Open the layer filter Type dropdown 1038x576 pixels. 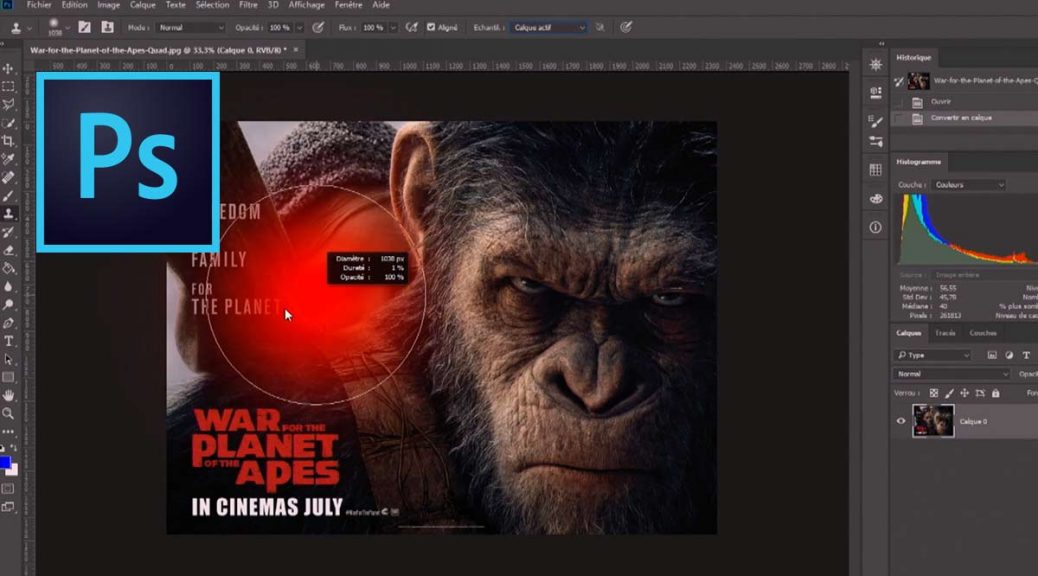933,356
